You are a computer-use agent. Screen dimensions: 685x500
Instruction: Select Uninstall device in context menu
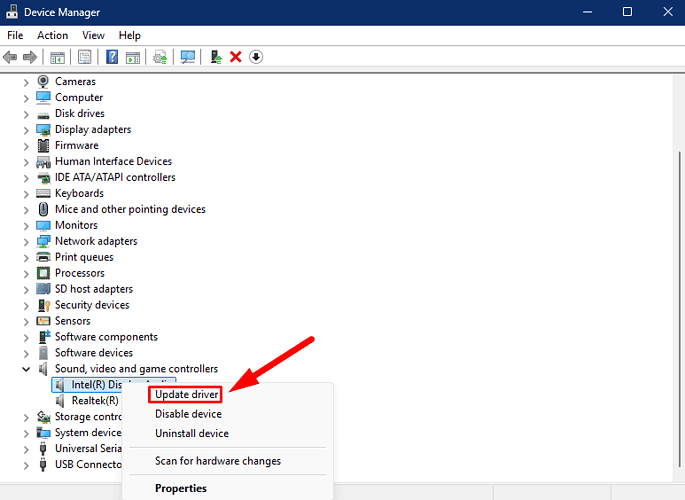[192, 433]
